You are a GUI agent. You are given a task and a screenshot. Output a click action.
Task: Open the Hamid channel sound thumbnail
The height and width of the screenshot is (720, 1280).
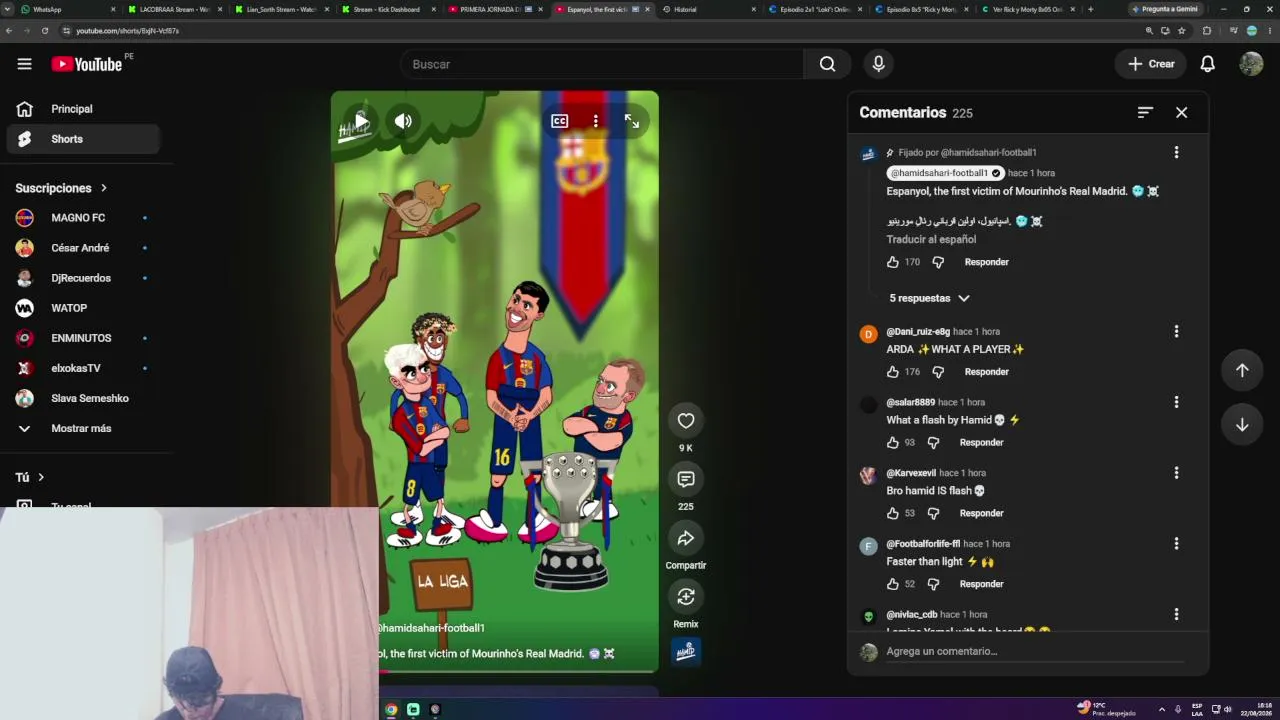tap(685, 652)
